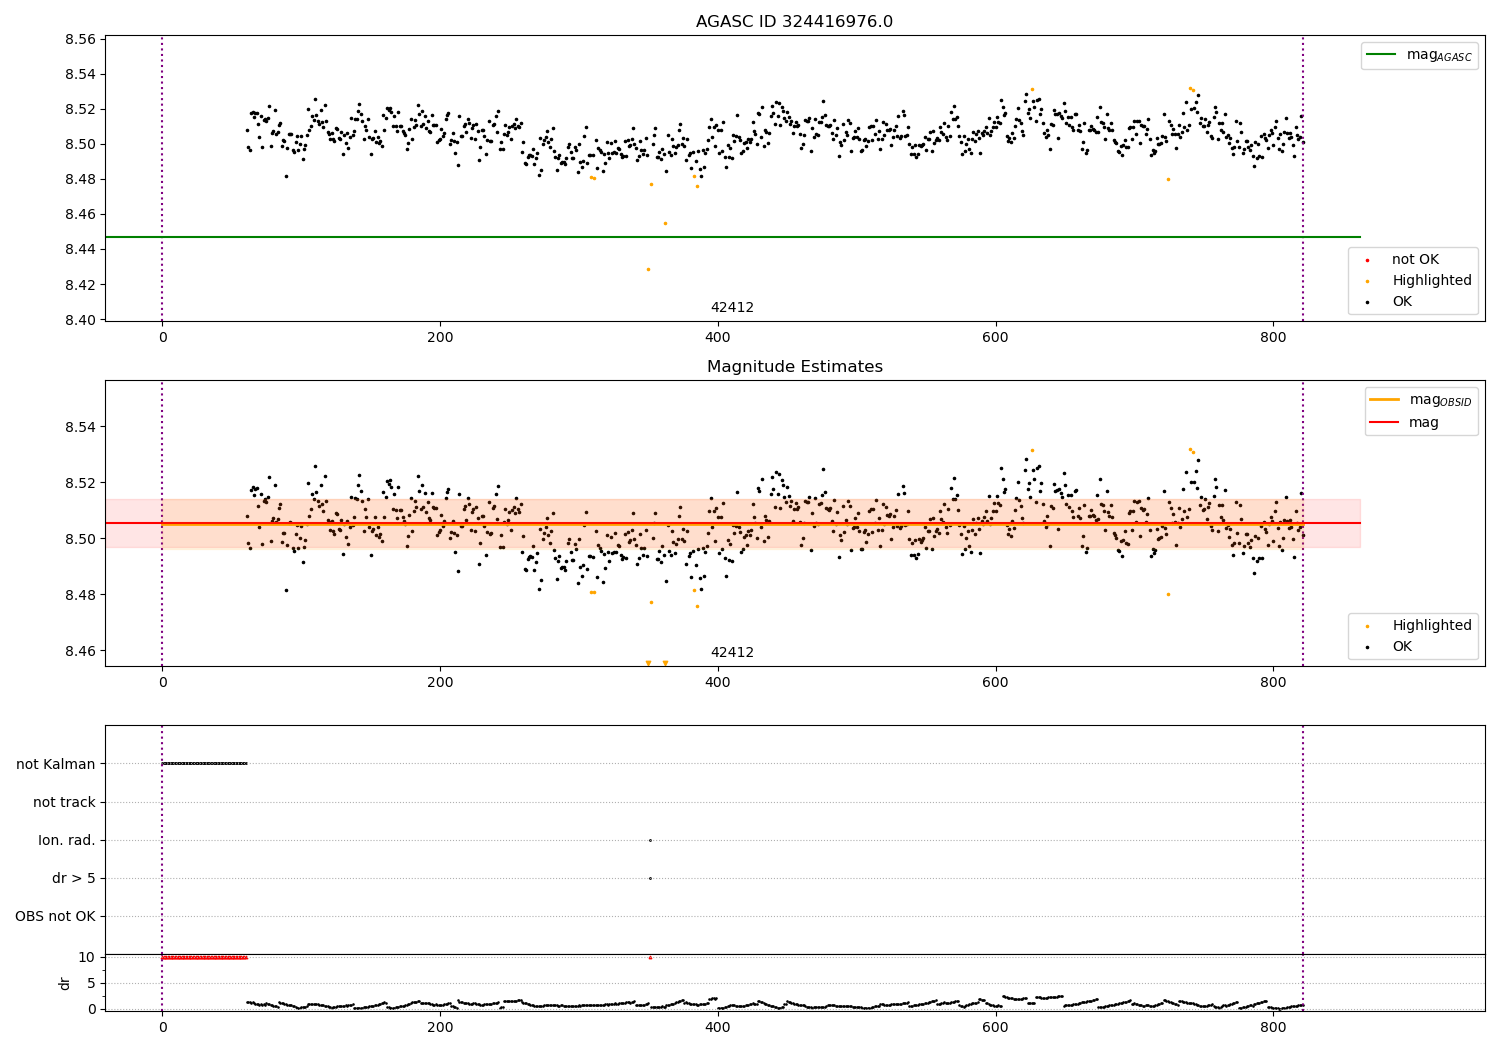Click the 'AGASC ID 324416976.0' plot title
Image resolution: width=1500 pixels, height=1050 pixels.
coord(795,22)
